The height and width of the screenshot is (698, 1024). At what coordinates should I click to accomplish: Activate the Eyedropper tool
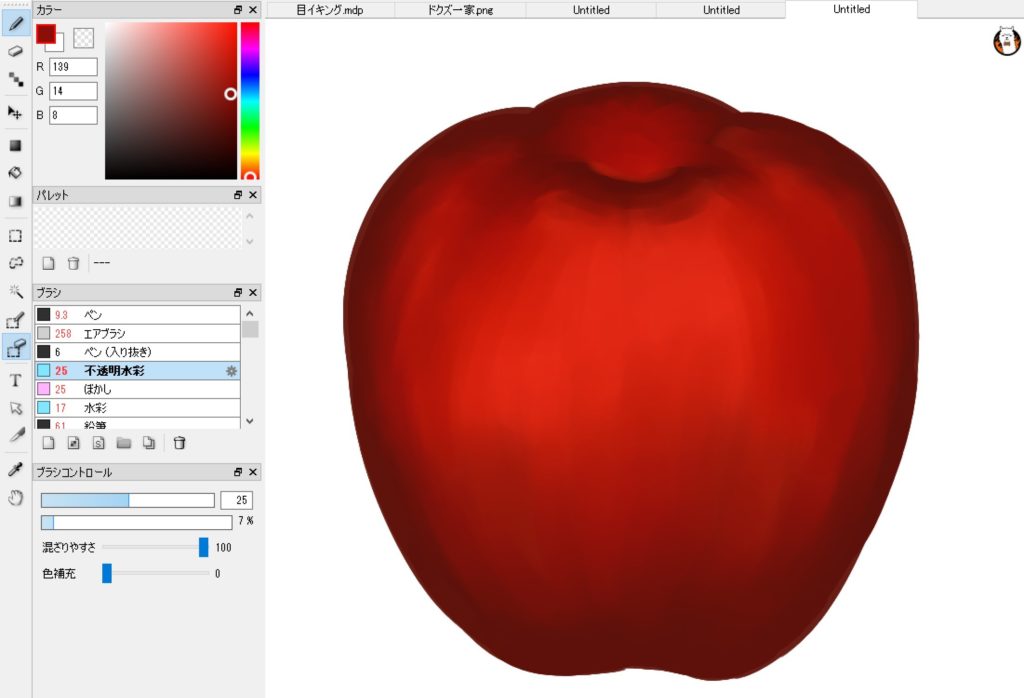point(15,469)
